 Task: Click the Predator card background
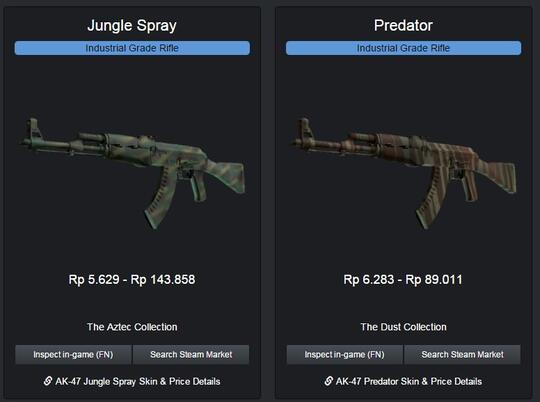pyautogui.click(x=404, y=86)
